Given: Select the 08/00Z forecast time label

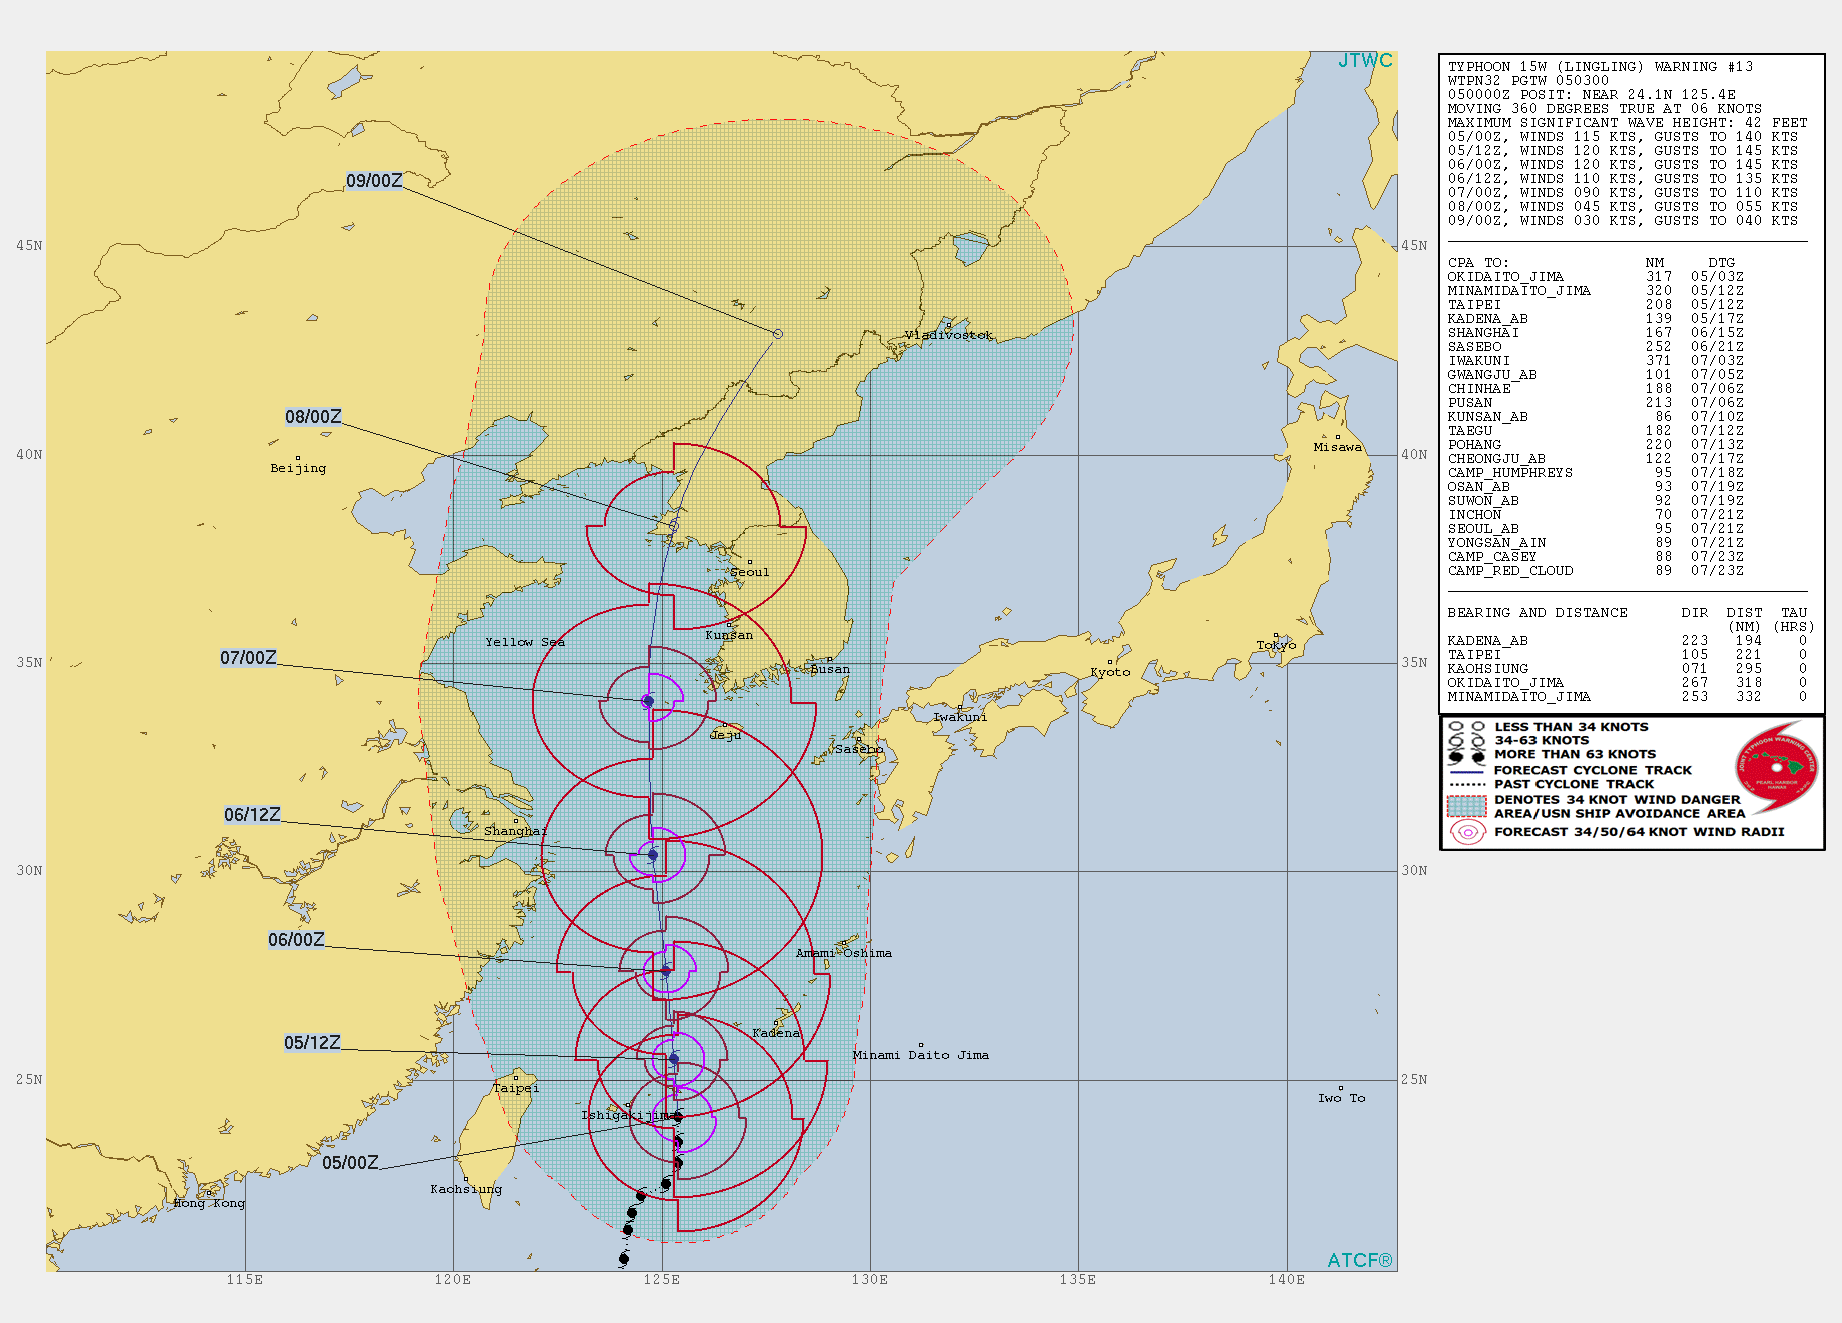Looking at the screenshot, I should click(313, 417).
